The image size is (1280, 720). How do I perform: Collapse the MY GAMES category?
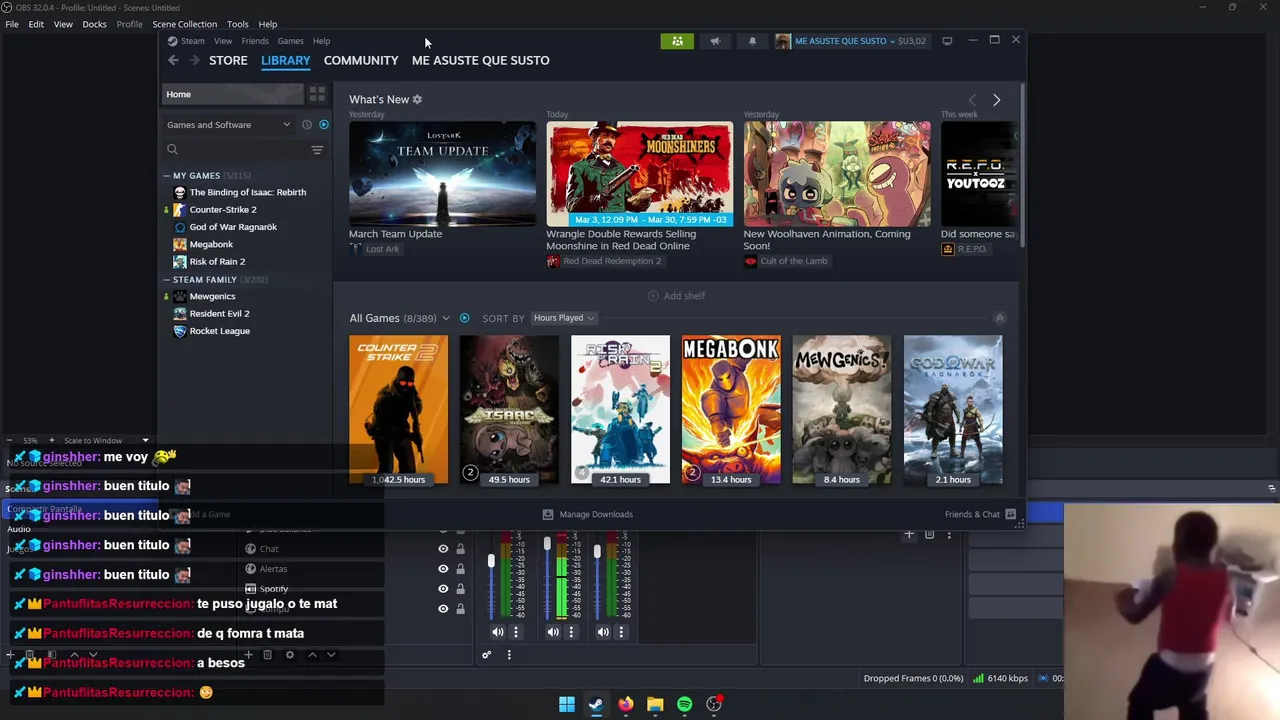[x=166, y=176]
